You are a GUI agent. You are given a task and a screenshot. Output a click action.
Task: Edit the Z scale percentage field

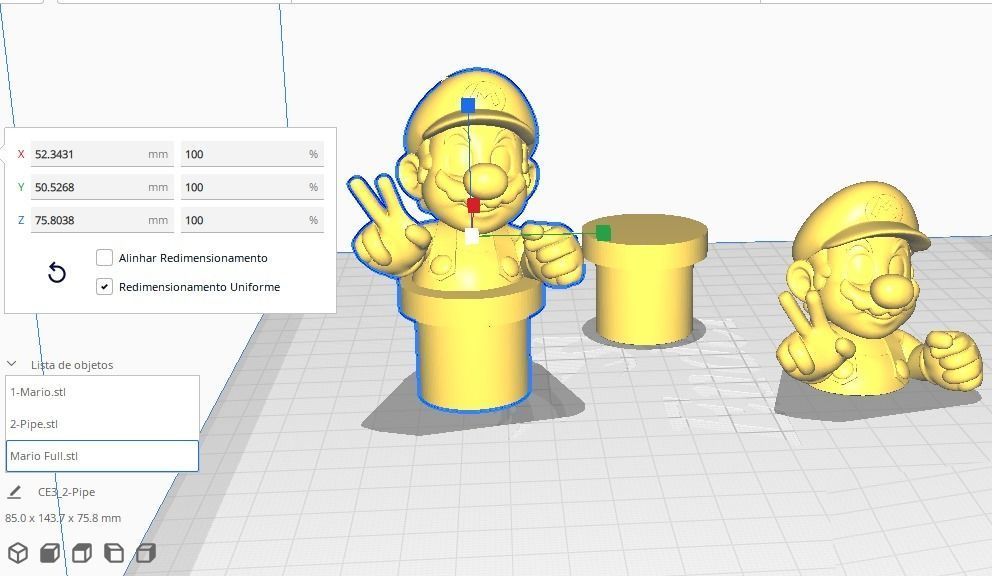point(252,220)
